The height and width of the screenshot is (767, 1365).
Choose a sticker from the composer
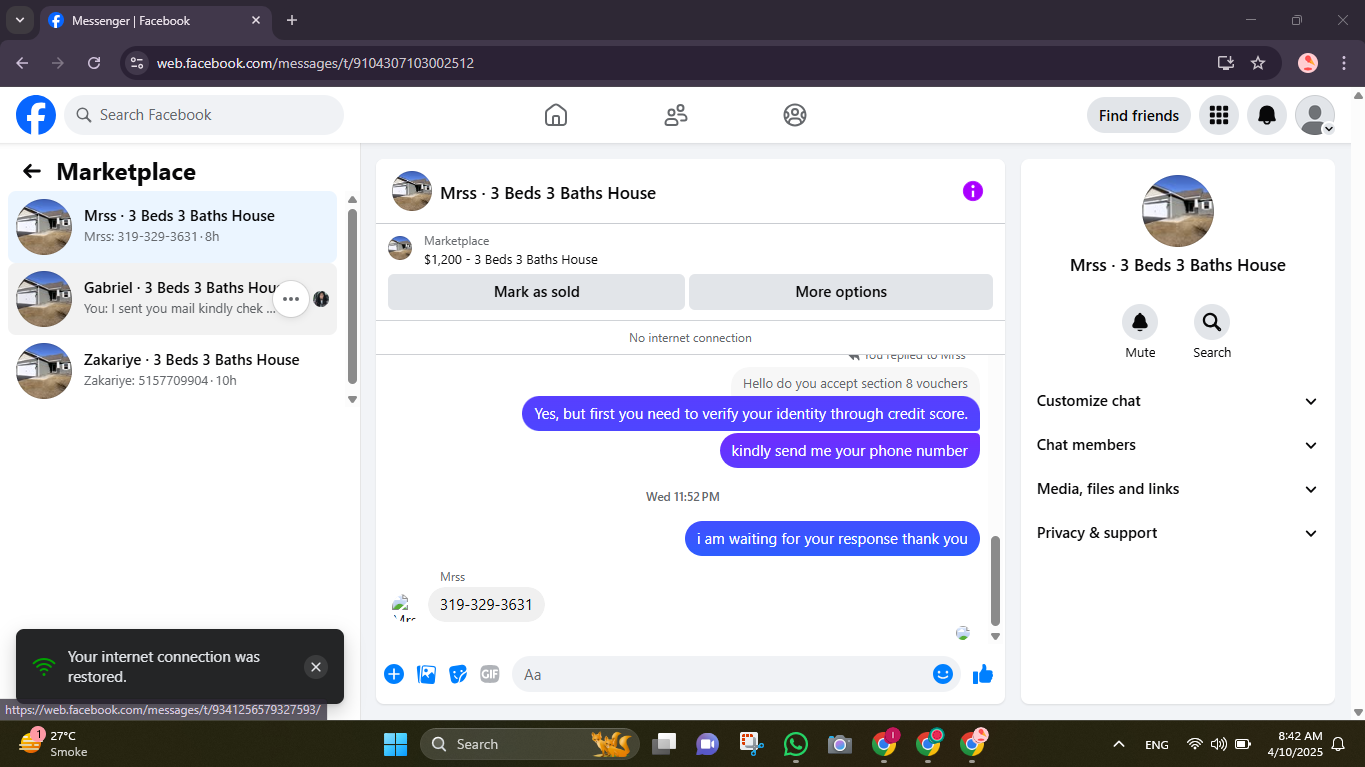pyautogui.click(x=458, y=674)
